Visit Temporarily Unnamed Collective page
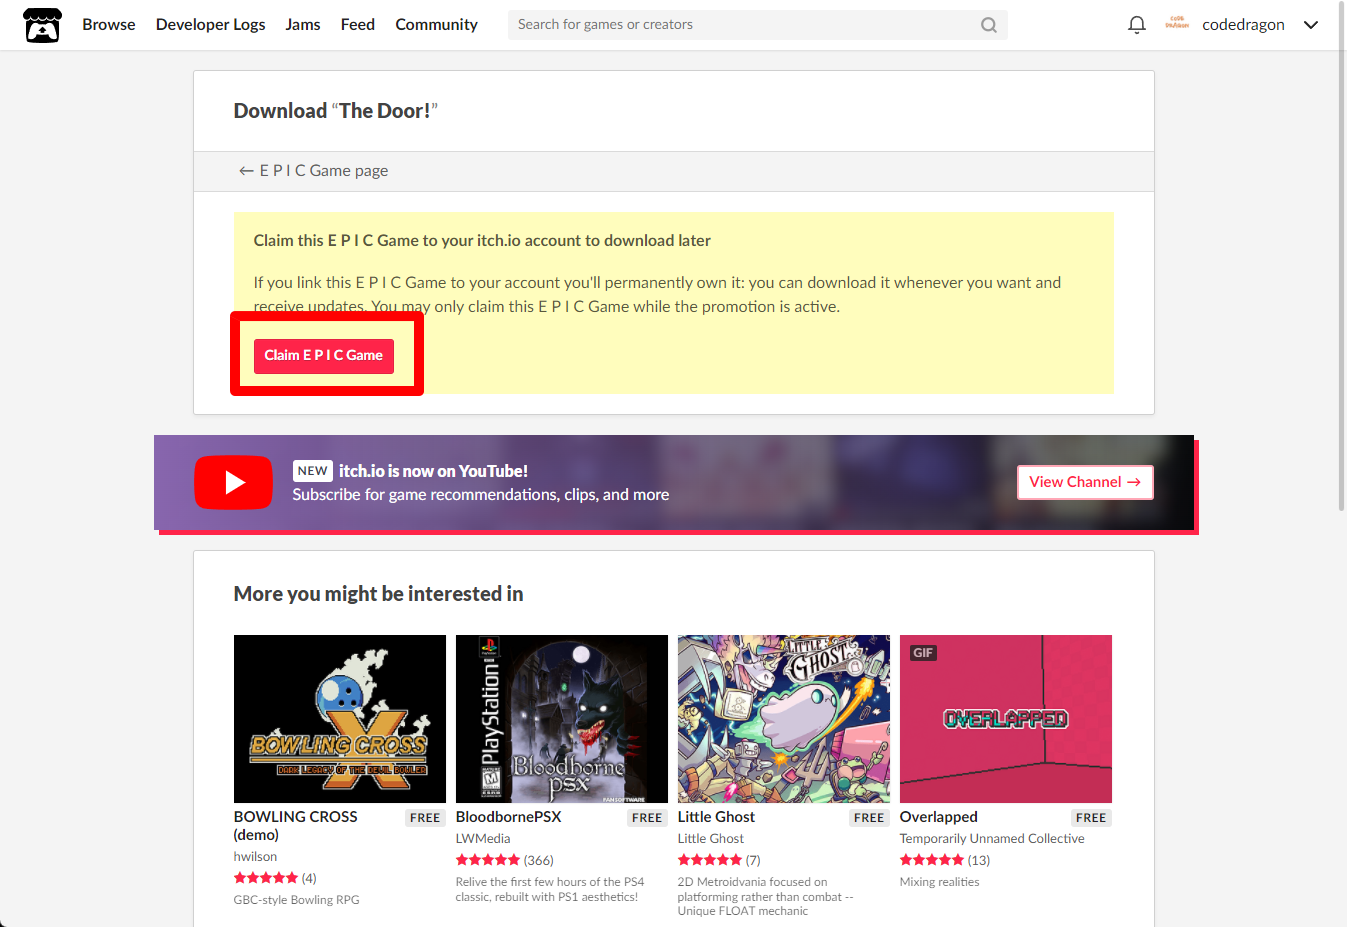The height and width of the screenshot is (927, 1347). pos(992,839)
